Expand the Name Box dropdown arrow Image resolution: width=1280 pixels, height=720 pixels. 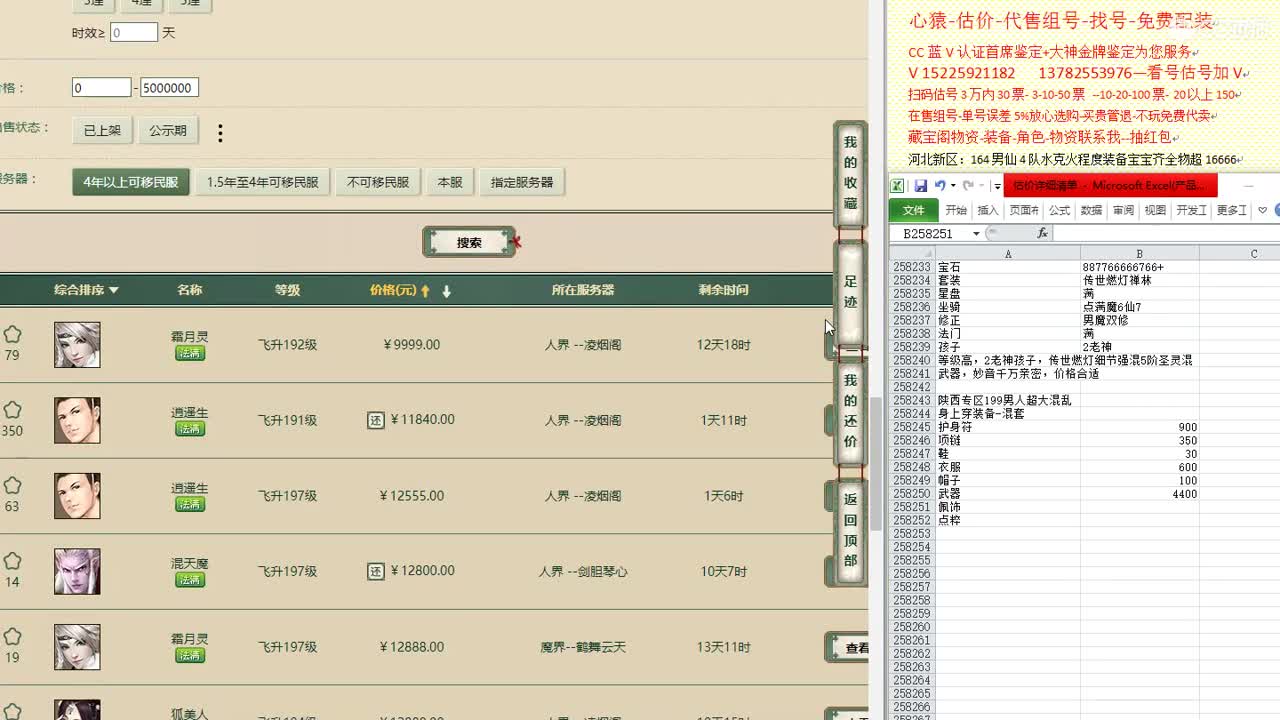976,233
